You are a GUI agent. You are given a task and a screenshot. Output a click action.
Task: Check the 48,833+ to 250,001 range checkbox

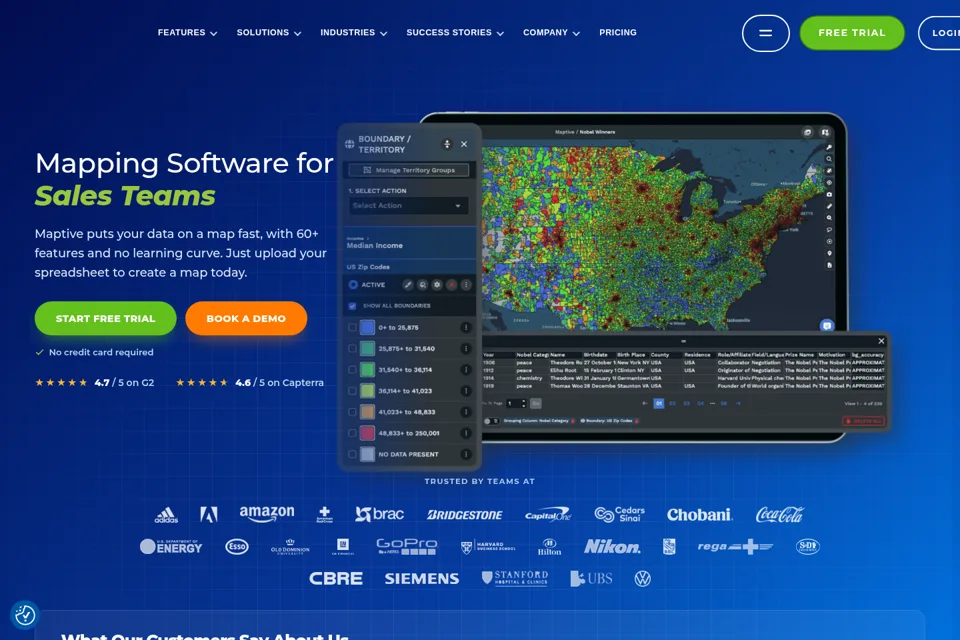pos(352,433)
